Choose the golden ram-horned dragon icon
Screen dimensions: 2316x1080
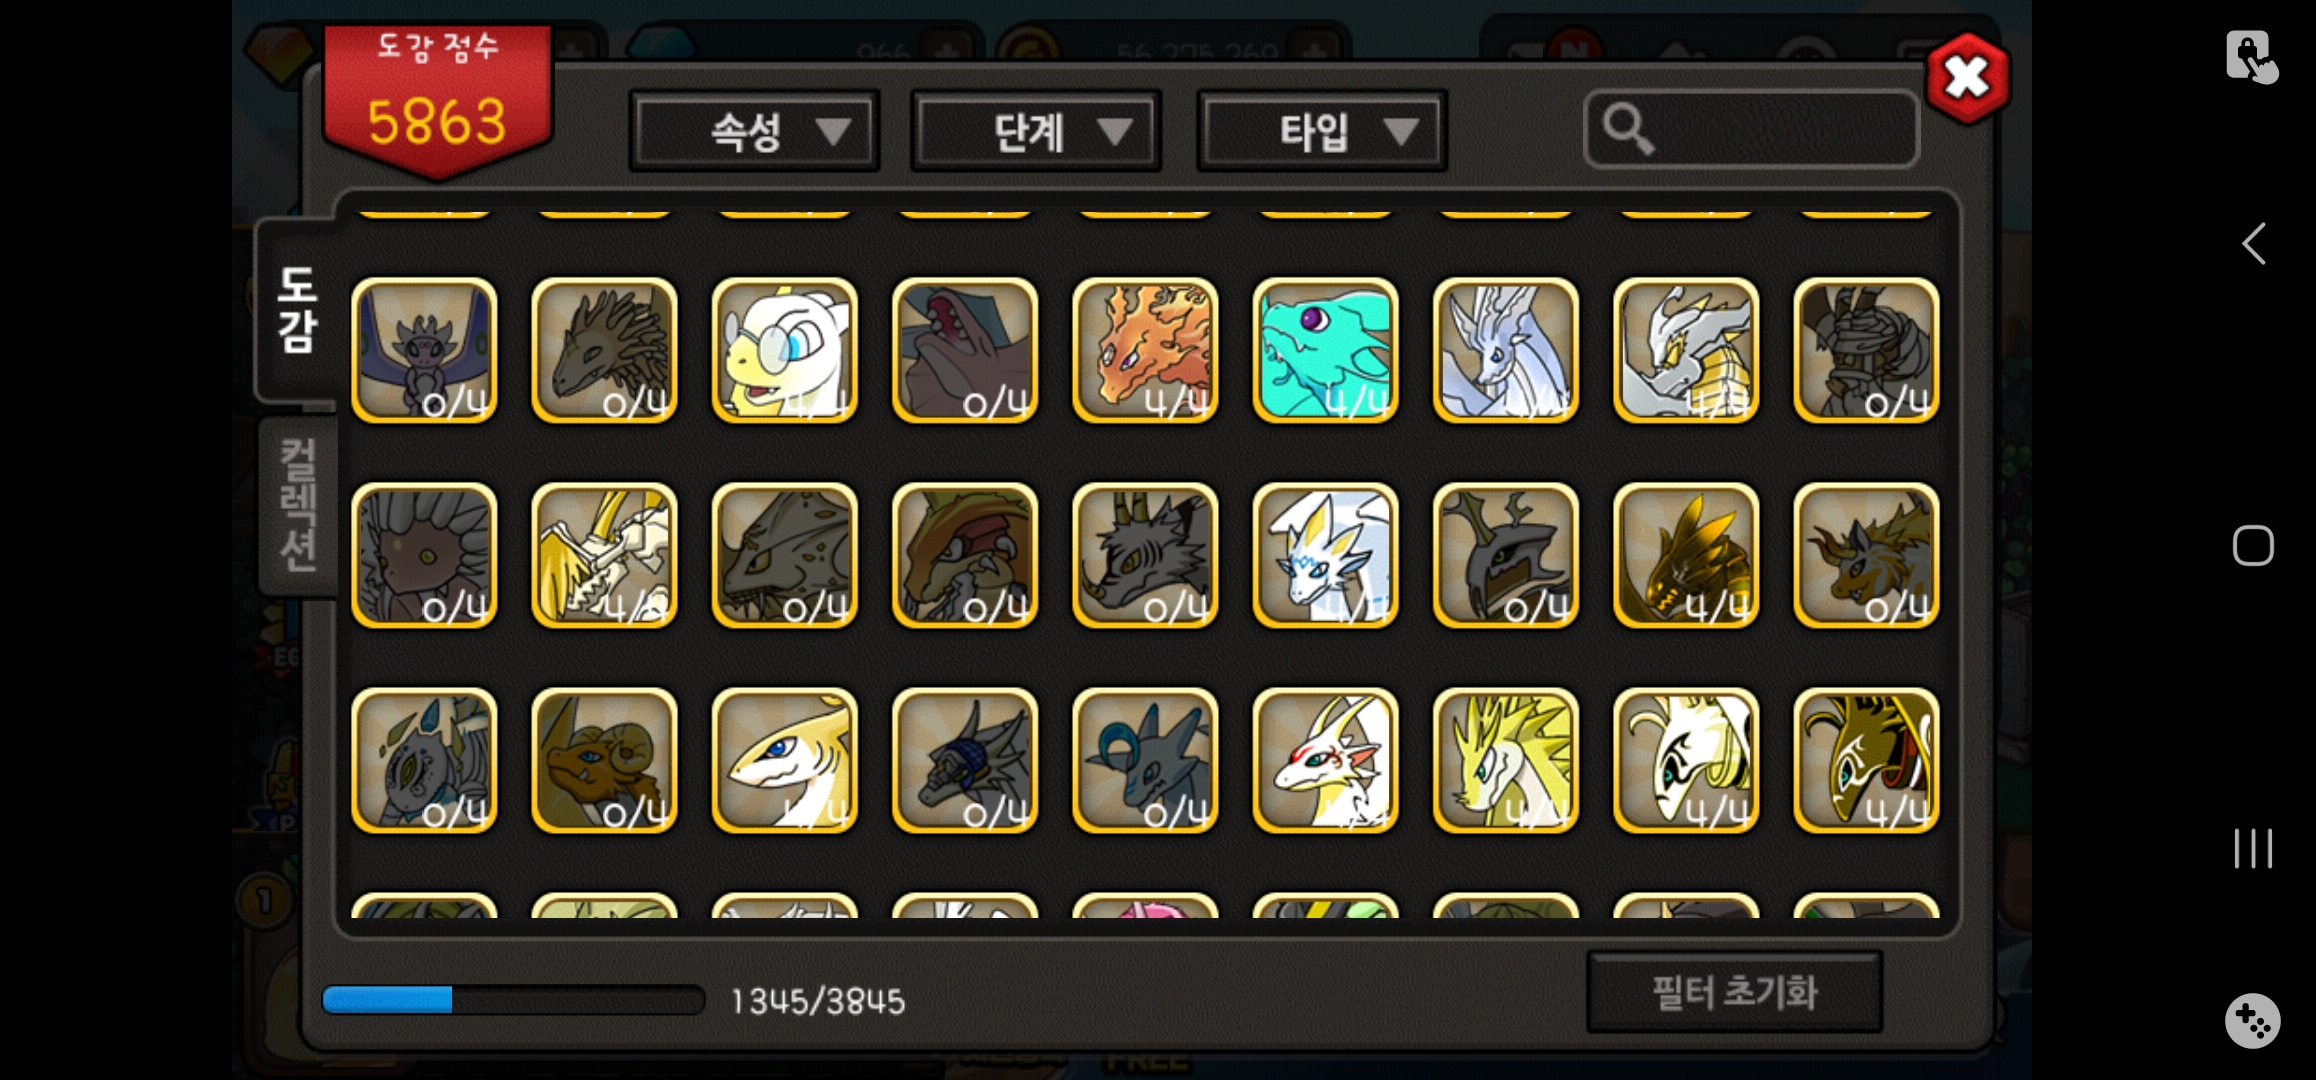pos(604,760)
